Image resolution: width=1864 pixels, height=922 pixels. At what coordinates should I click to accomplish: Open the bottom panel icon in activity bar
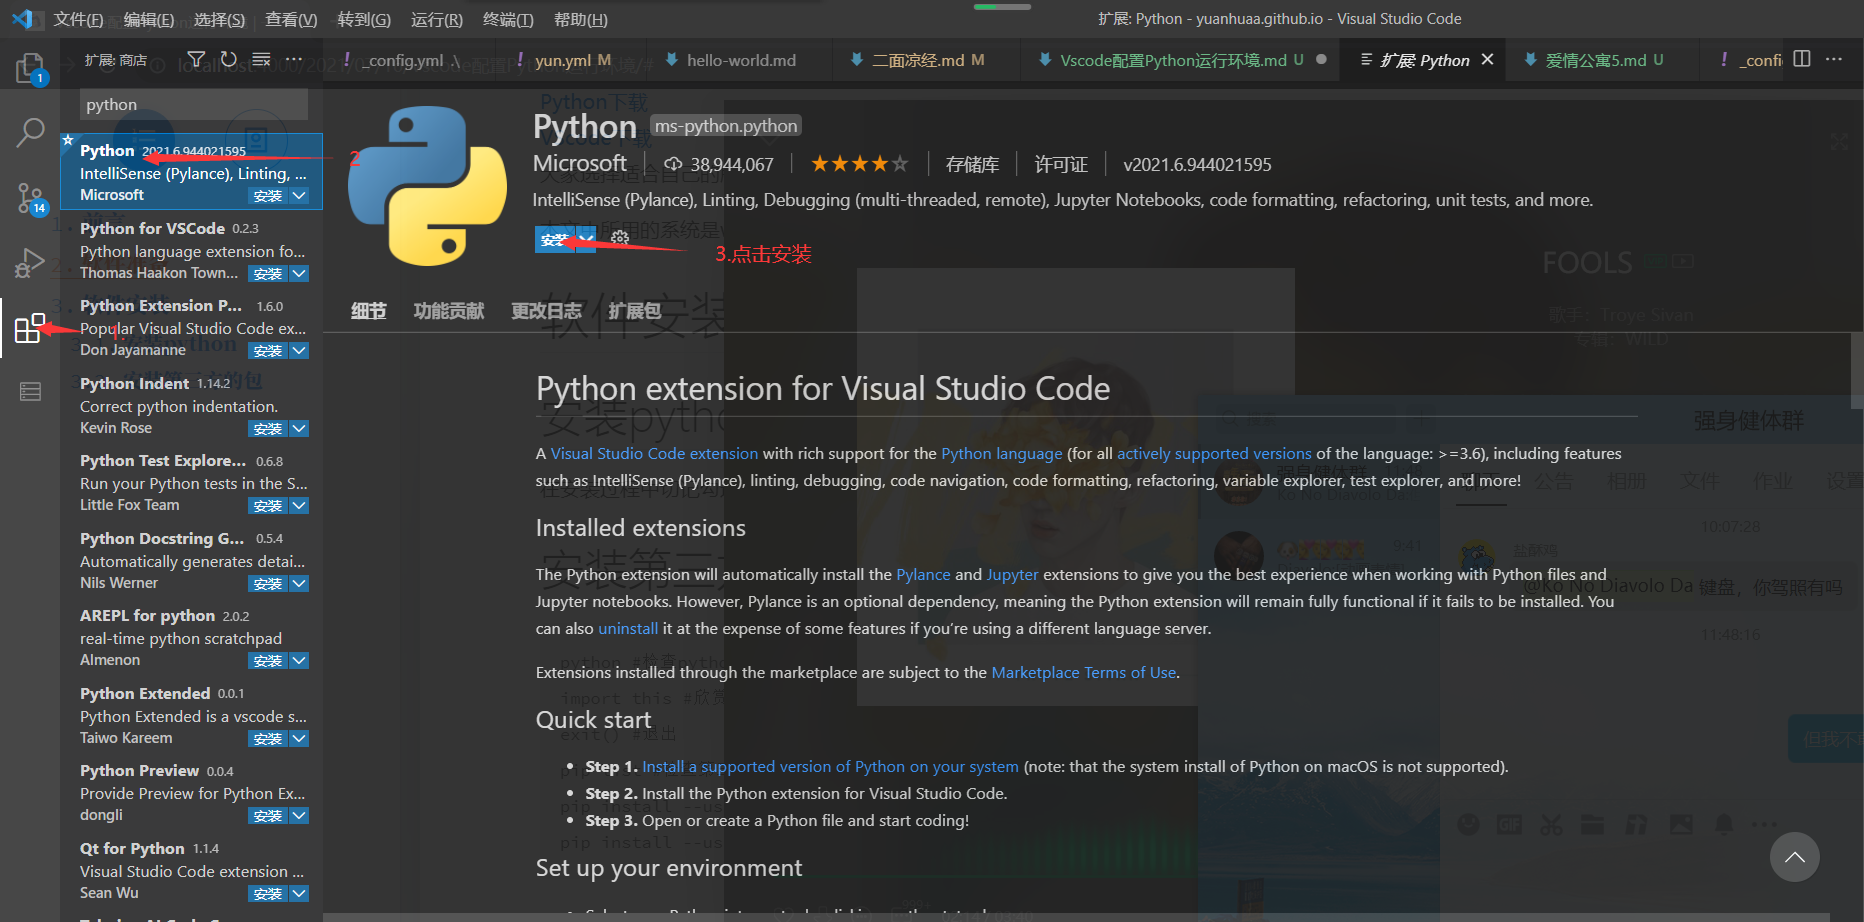(30, 392)
